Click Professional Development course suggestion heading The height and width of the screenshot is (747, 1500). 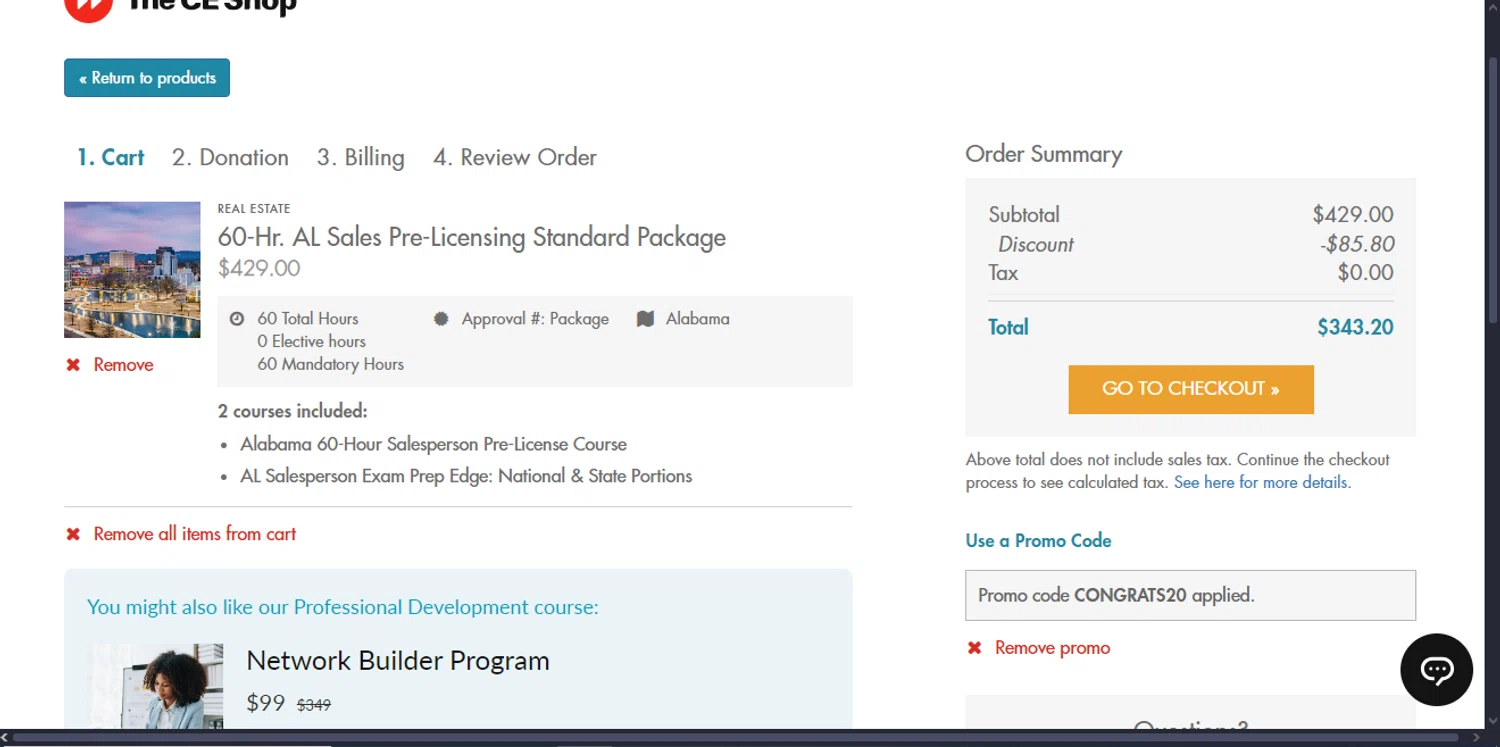[x=343, y=607]
